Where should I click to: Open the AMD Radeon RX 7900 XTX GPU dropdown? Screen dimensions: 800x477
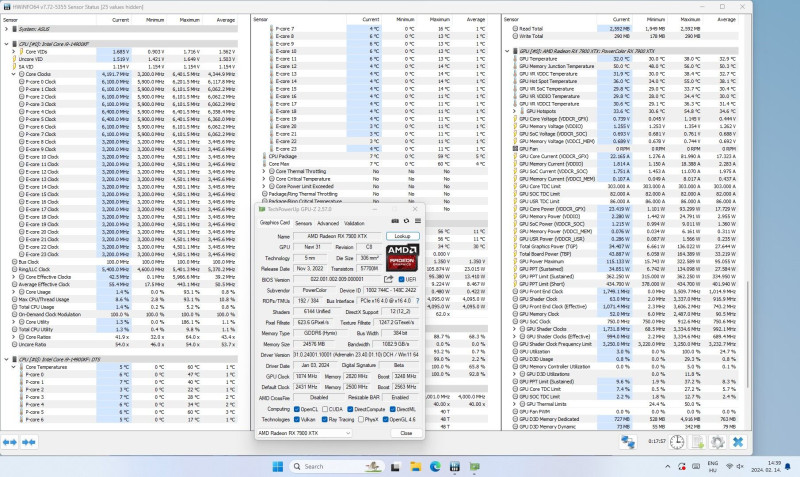304,433
